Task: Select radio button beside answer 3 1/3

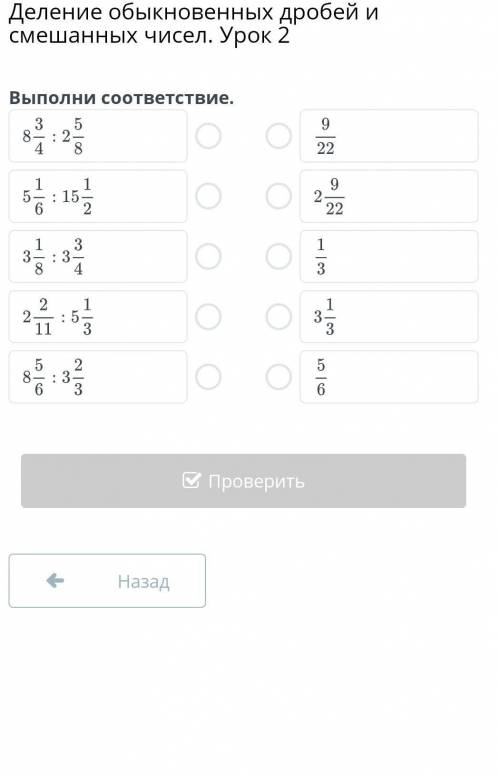Action: pos(278,317)
